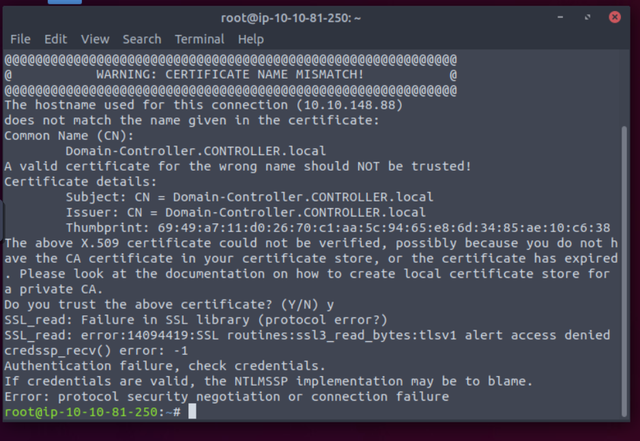
Task: Click the CERTIFICATE NAME MISMATCH warning text
Action: (230, 74)
